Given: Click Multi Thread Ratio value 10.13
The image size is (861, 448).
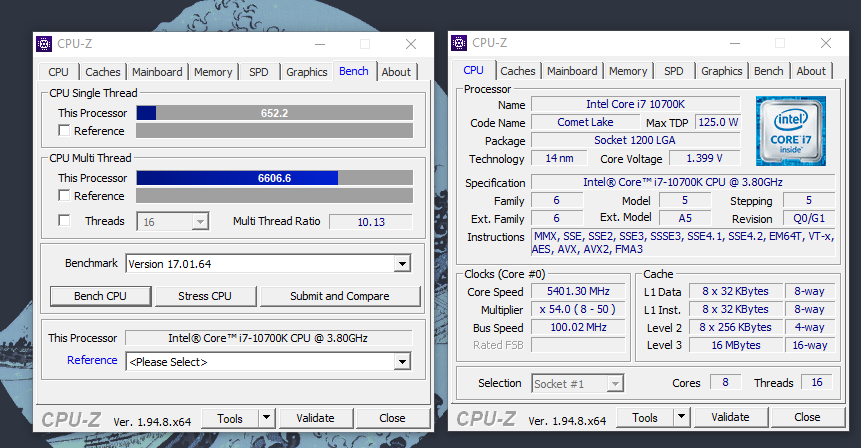Looking at the screenshot, I should pyautogui.click(x=371, y=222).
